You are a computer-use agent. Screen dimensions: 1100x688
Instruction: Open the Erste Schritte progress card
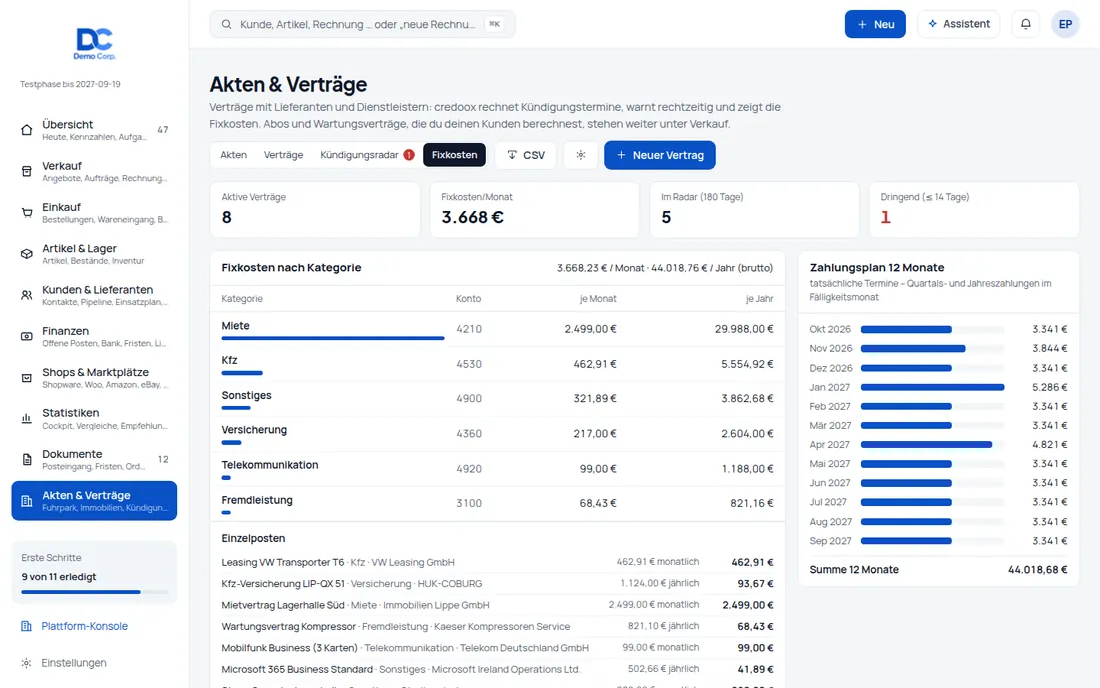tap(94, 572)
